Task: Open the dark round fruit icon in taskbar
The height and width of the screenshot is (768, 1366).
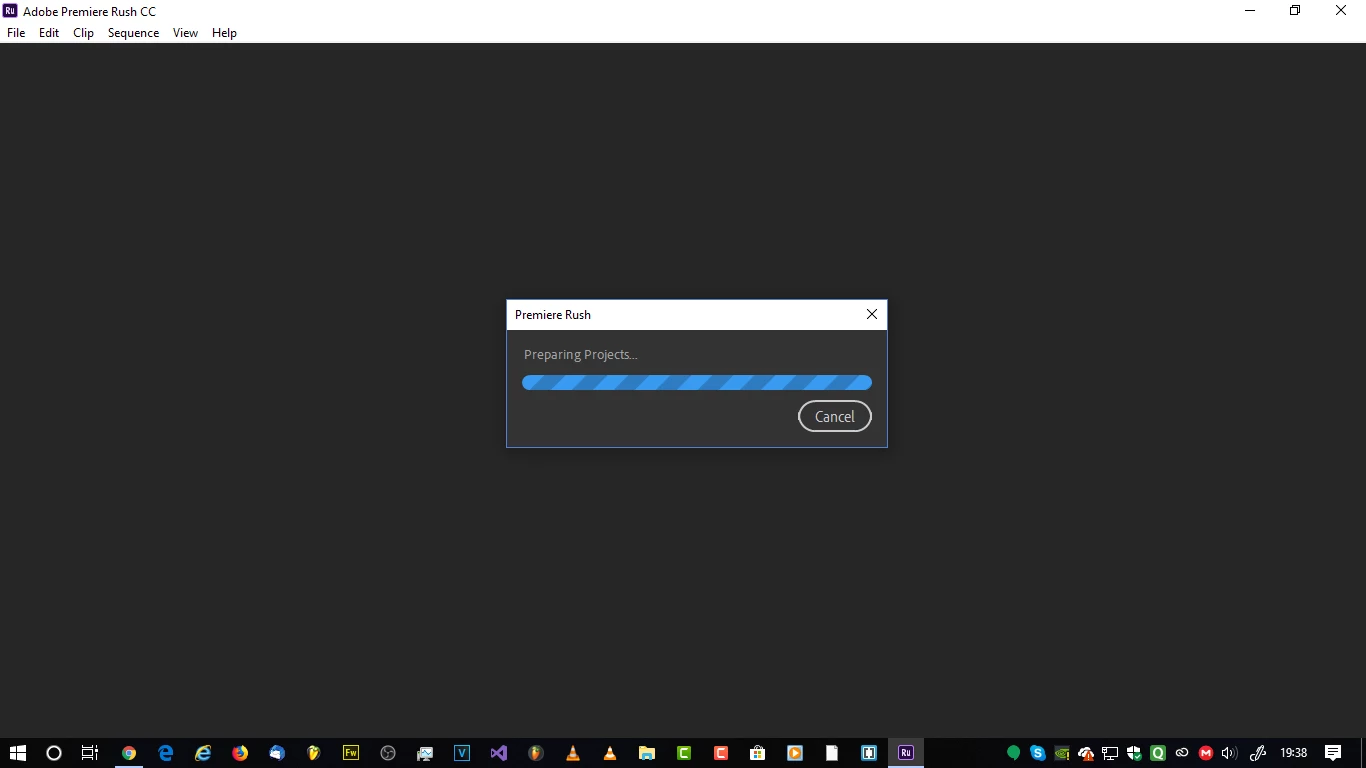Action: (x=536, y=753)
